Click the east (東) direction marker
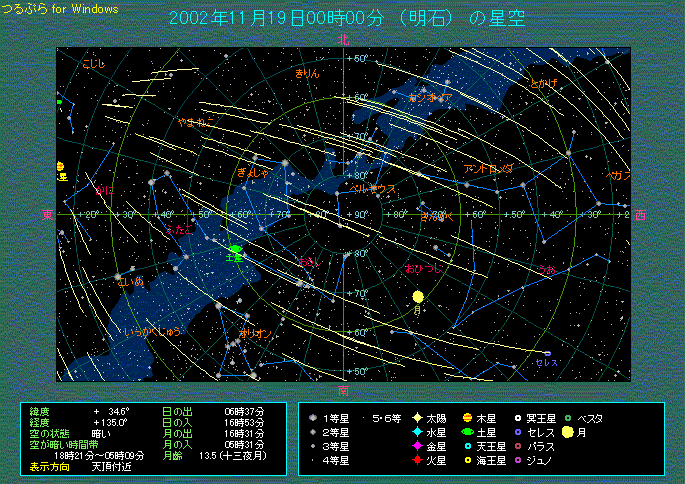685x484 pixels. (x=47, y=214)
